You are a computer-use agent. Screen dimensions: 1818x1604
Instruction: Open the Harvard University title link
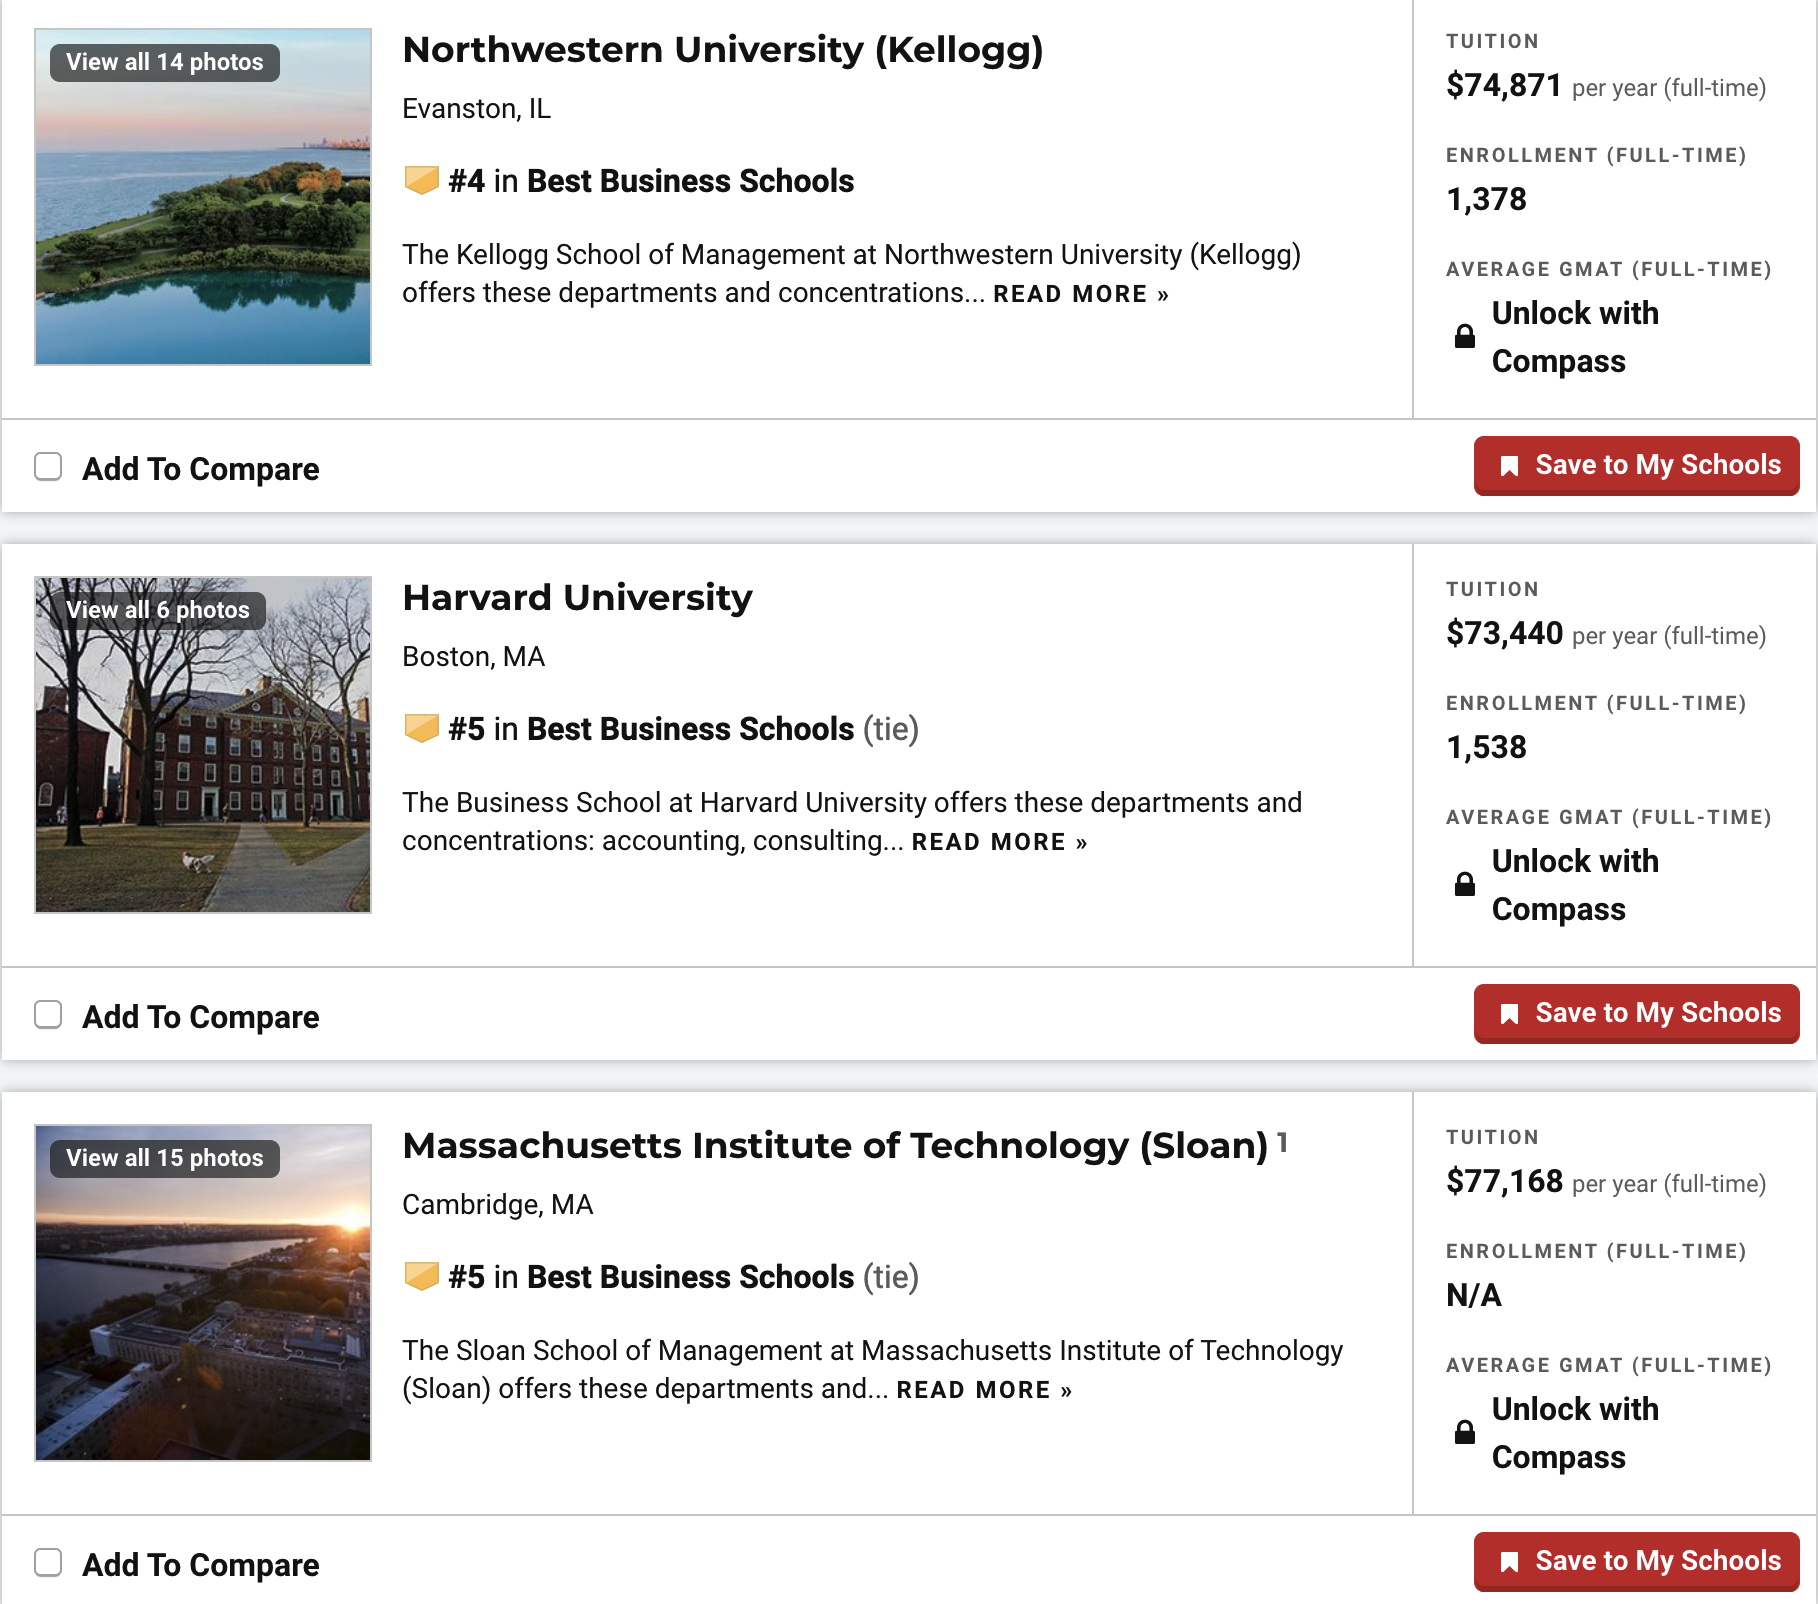pos(577,598)
